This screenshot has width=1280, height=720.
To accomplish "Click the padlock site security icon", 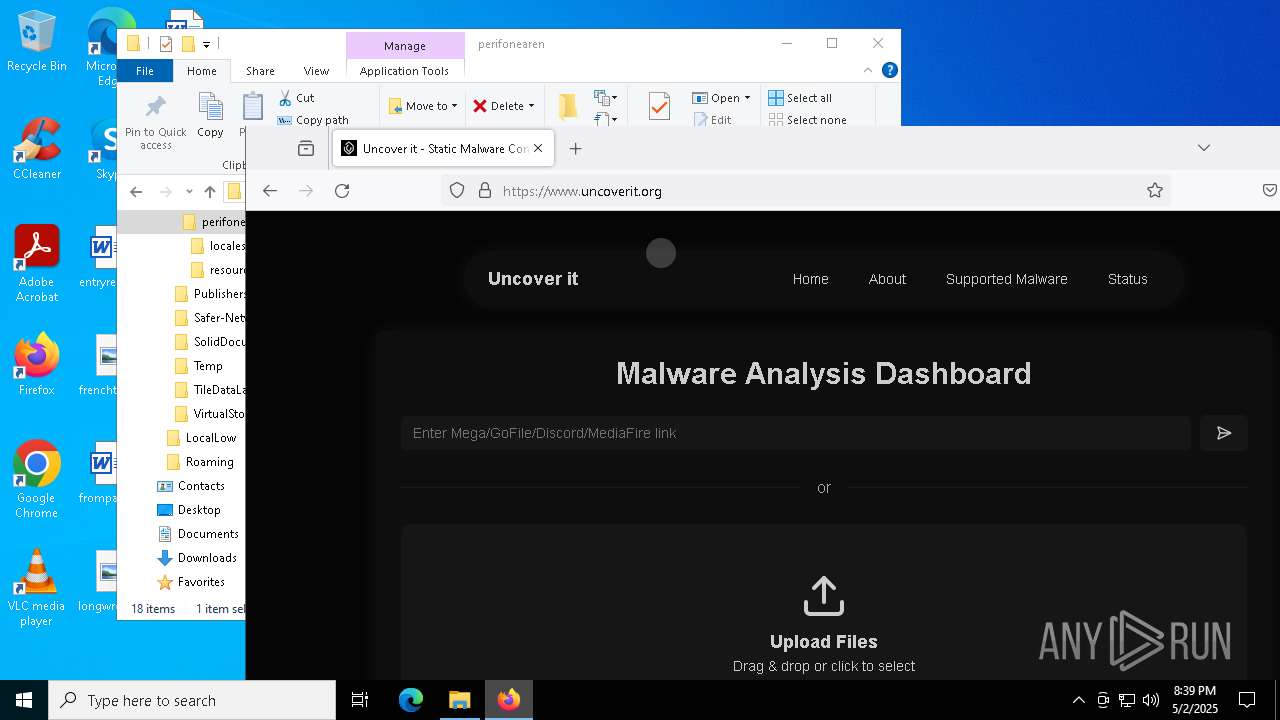I will click(484, 191).
